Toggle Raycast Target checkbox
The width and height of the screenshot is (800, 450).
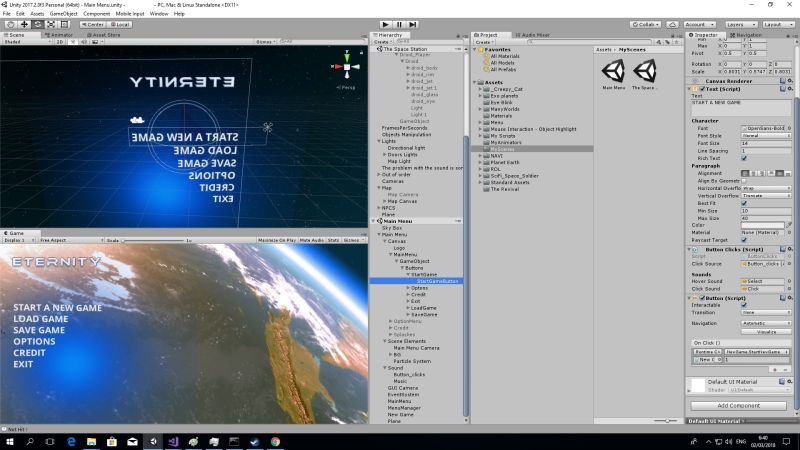744,240
